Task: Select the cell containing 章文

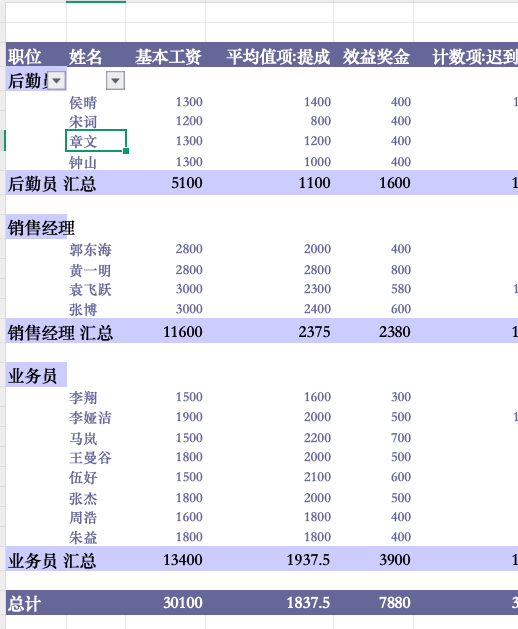Action: (96, 141)
